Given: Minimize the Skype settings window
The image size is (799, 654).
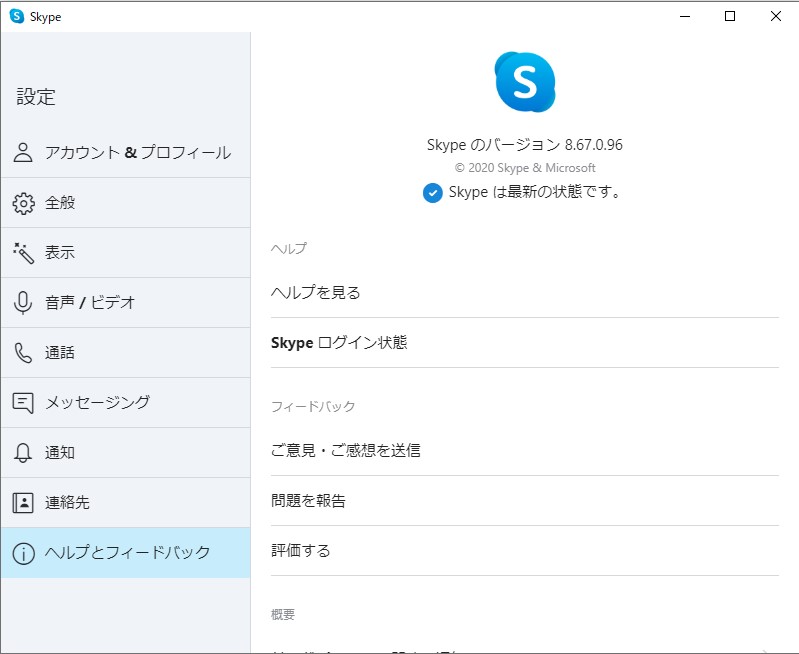Looking at the screenshot, I should [685, 16].
